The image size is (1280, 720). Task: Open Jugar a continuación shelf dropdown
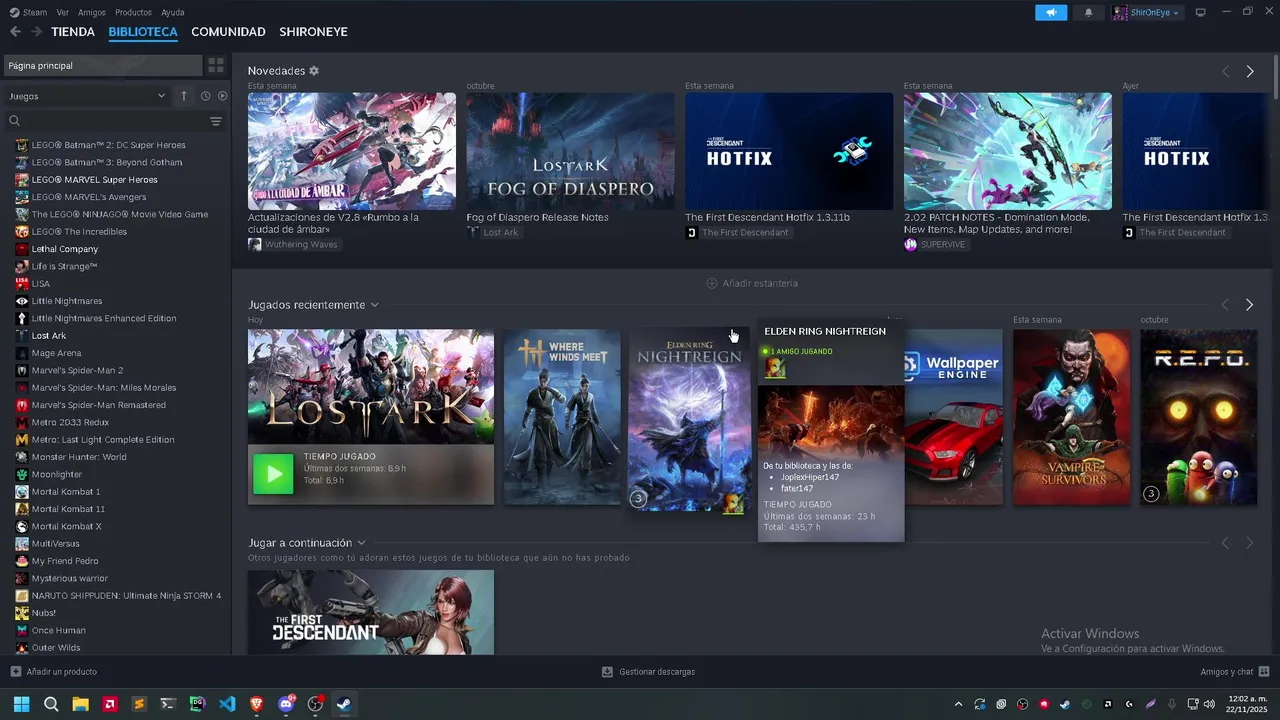click(x=361, y=543)
